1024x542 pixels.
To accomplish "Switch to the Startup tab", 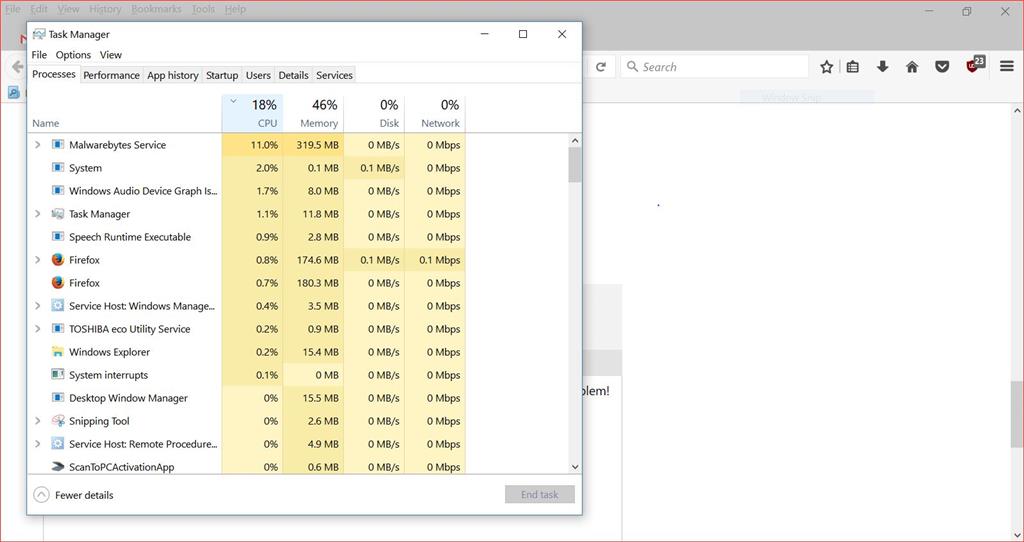I will [x=222, y=75].
